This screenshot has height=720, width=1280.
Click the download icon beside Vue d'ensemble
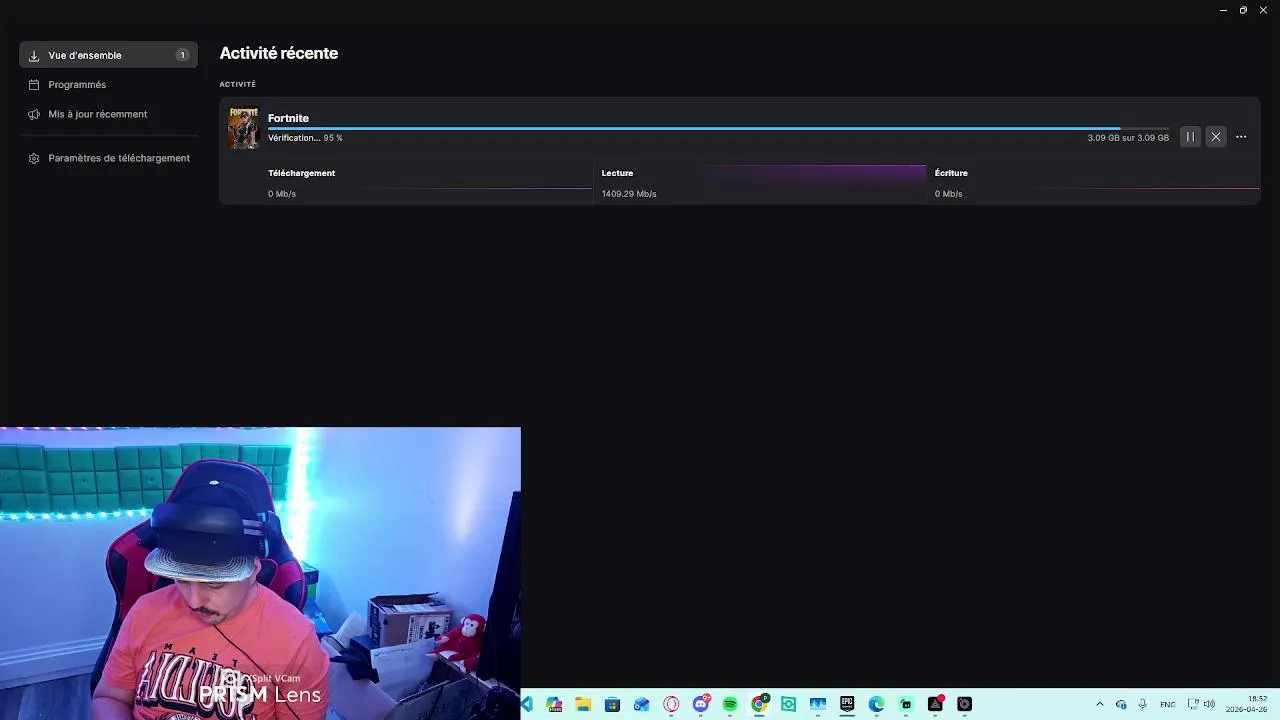coord(34,56)
